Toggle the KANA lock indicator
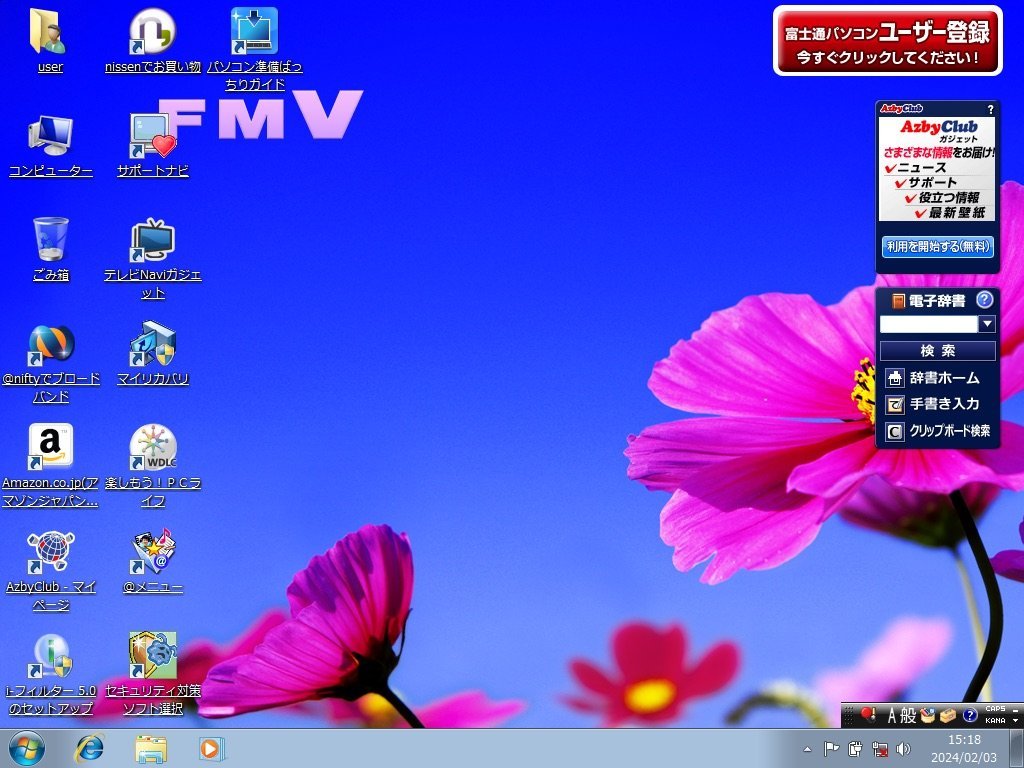The height and width of the screenshot is (768, 1024). coord(995,720)
